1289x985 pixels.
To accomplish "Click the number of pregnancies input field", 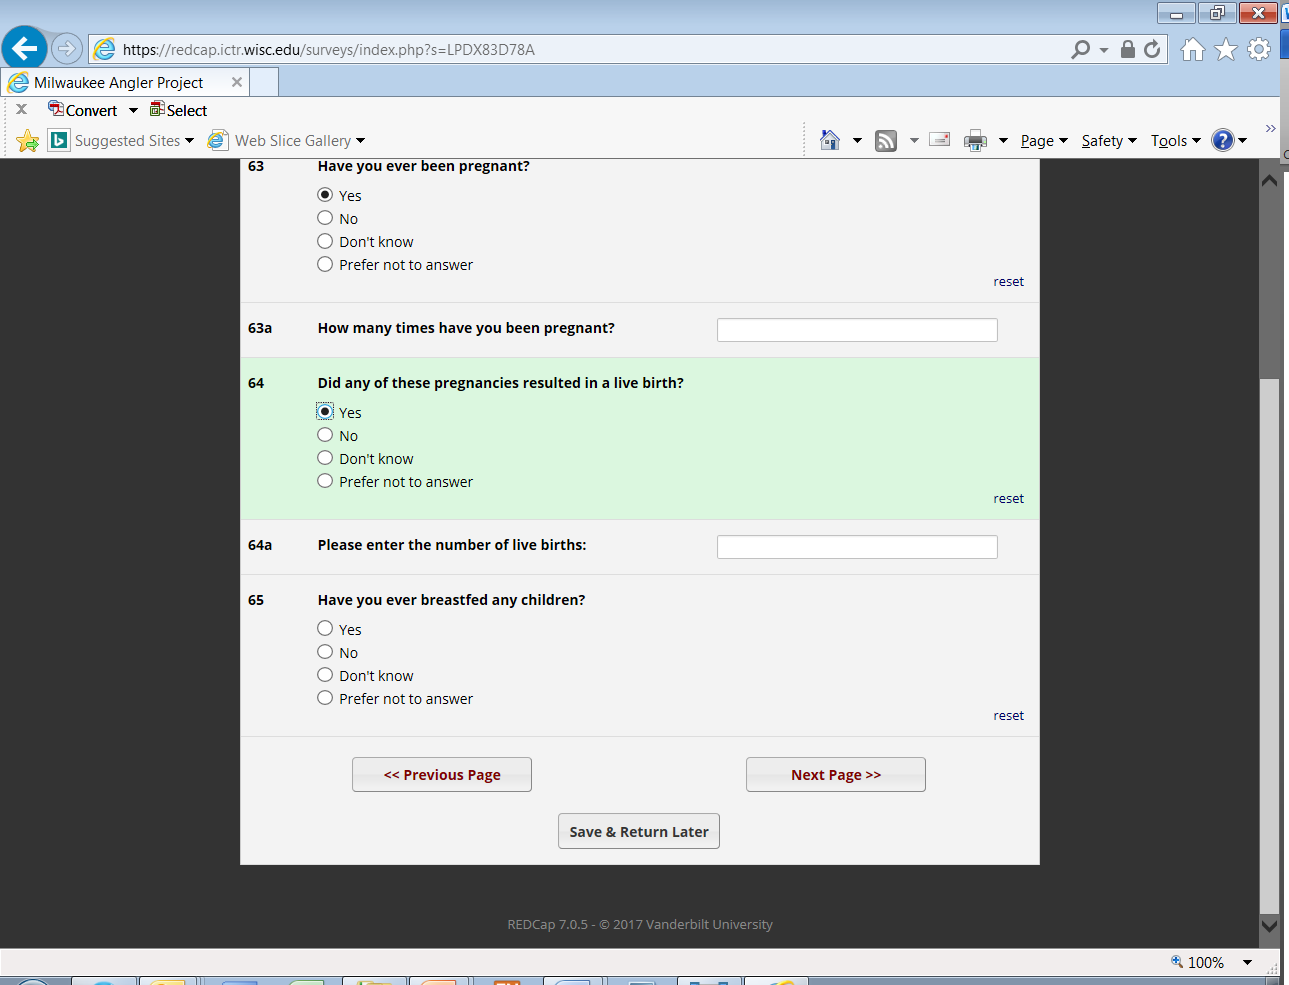I will pyautogui.click(x=857, y=330).
